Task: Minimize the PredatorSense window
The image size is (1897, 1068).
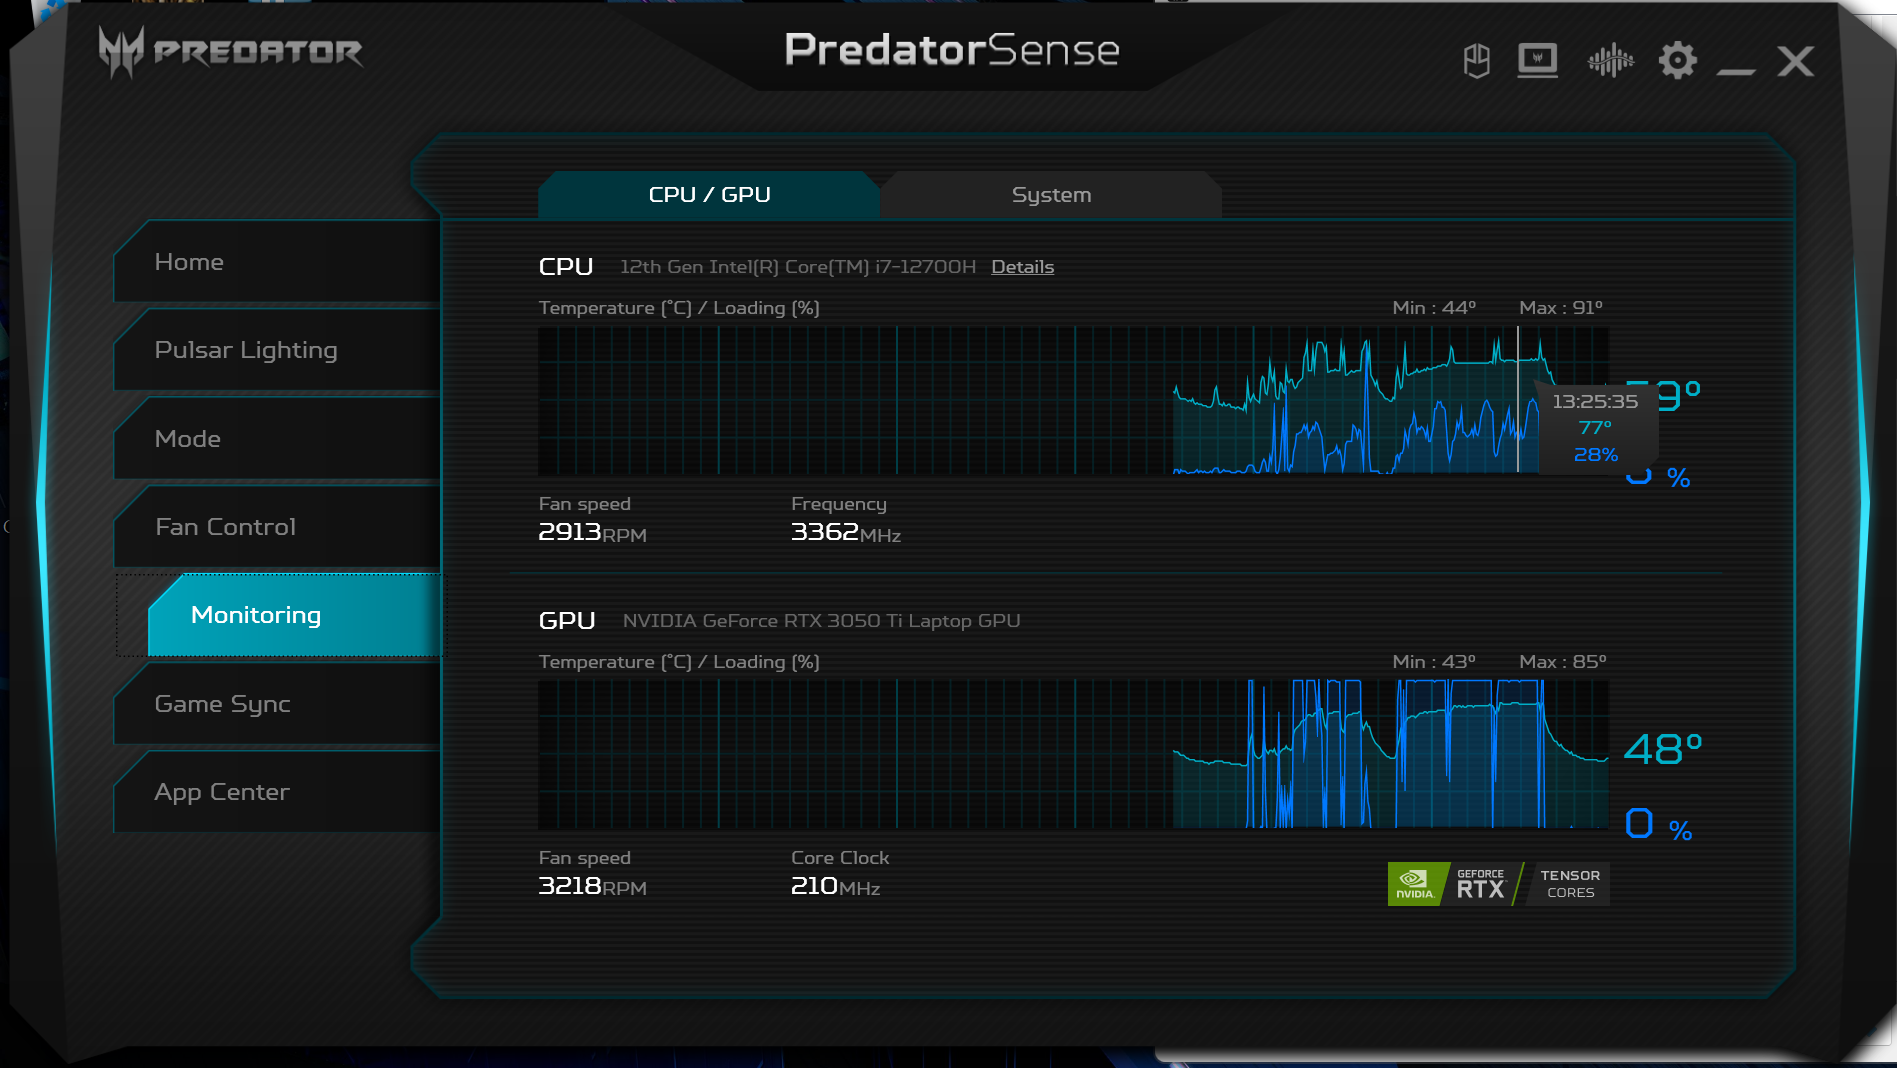Action: point(1736,70)
